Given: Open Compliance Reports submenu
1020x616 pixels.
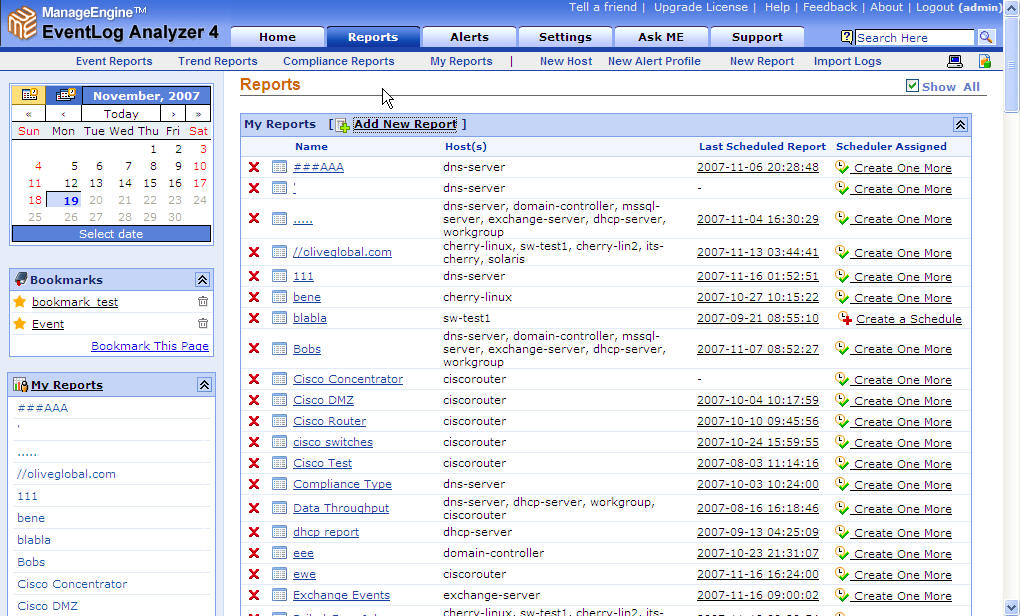Looking at the screenshot, I should point(338,61).
